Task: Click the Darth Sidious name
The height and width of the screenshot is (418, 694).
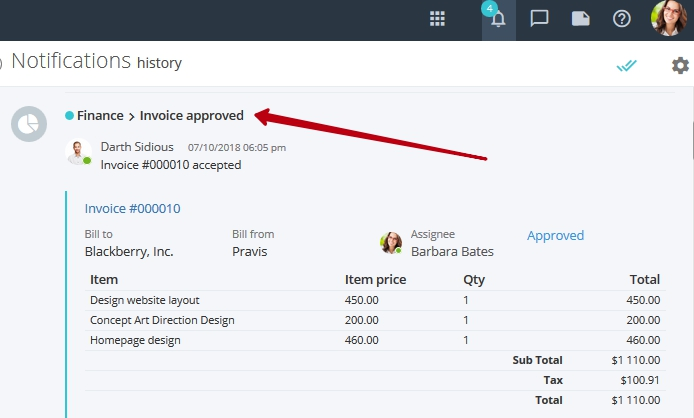Action: point(137,147)
